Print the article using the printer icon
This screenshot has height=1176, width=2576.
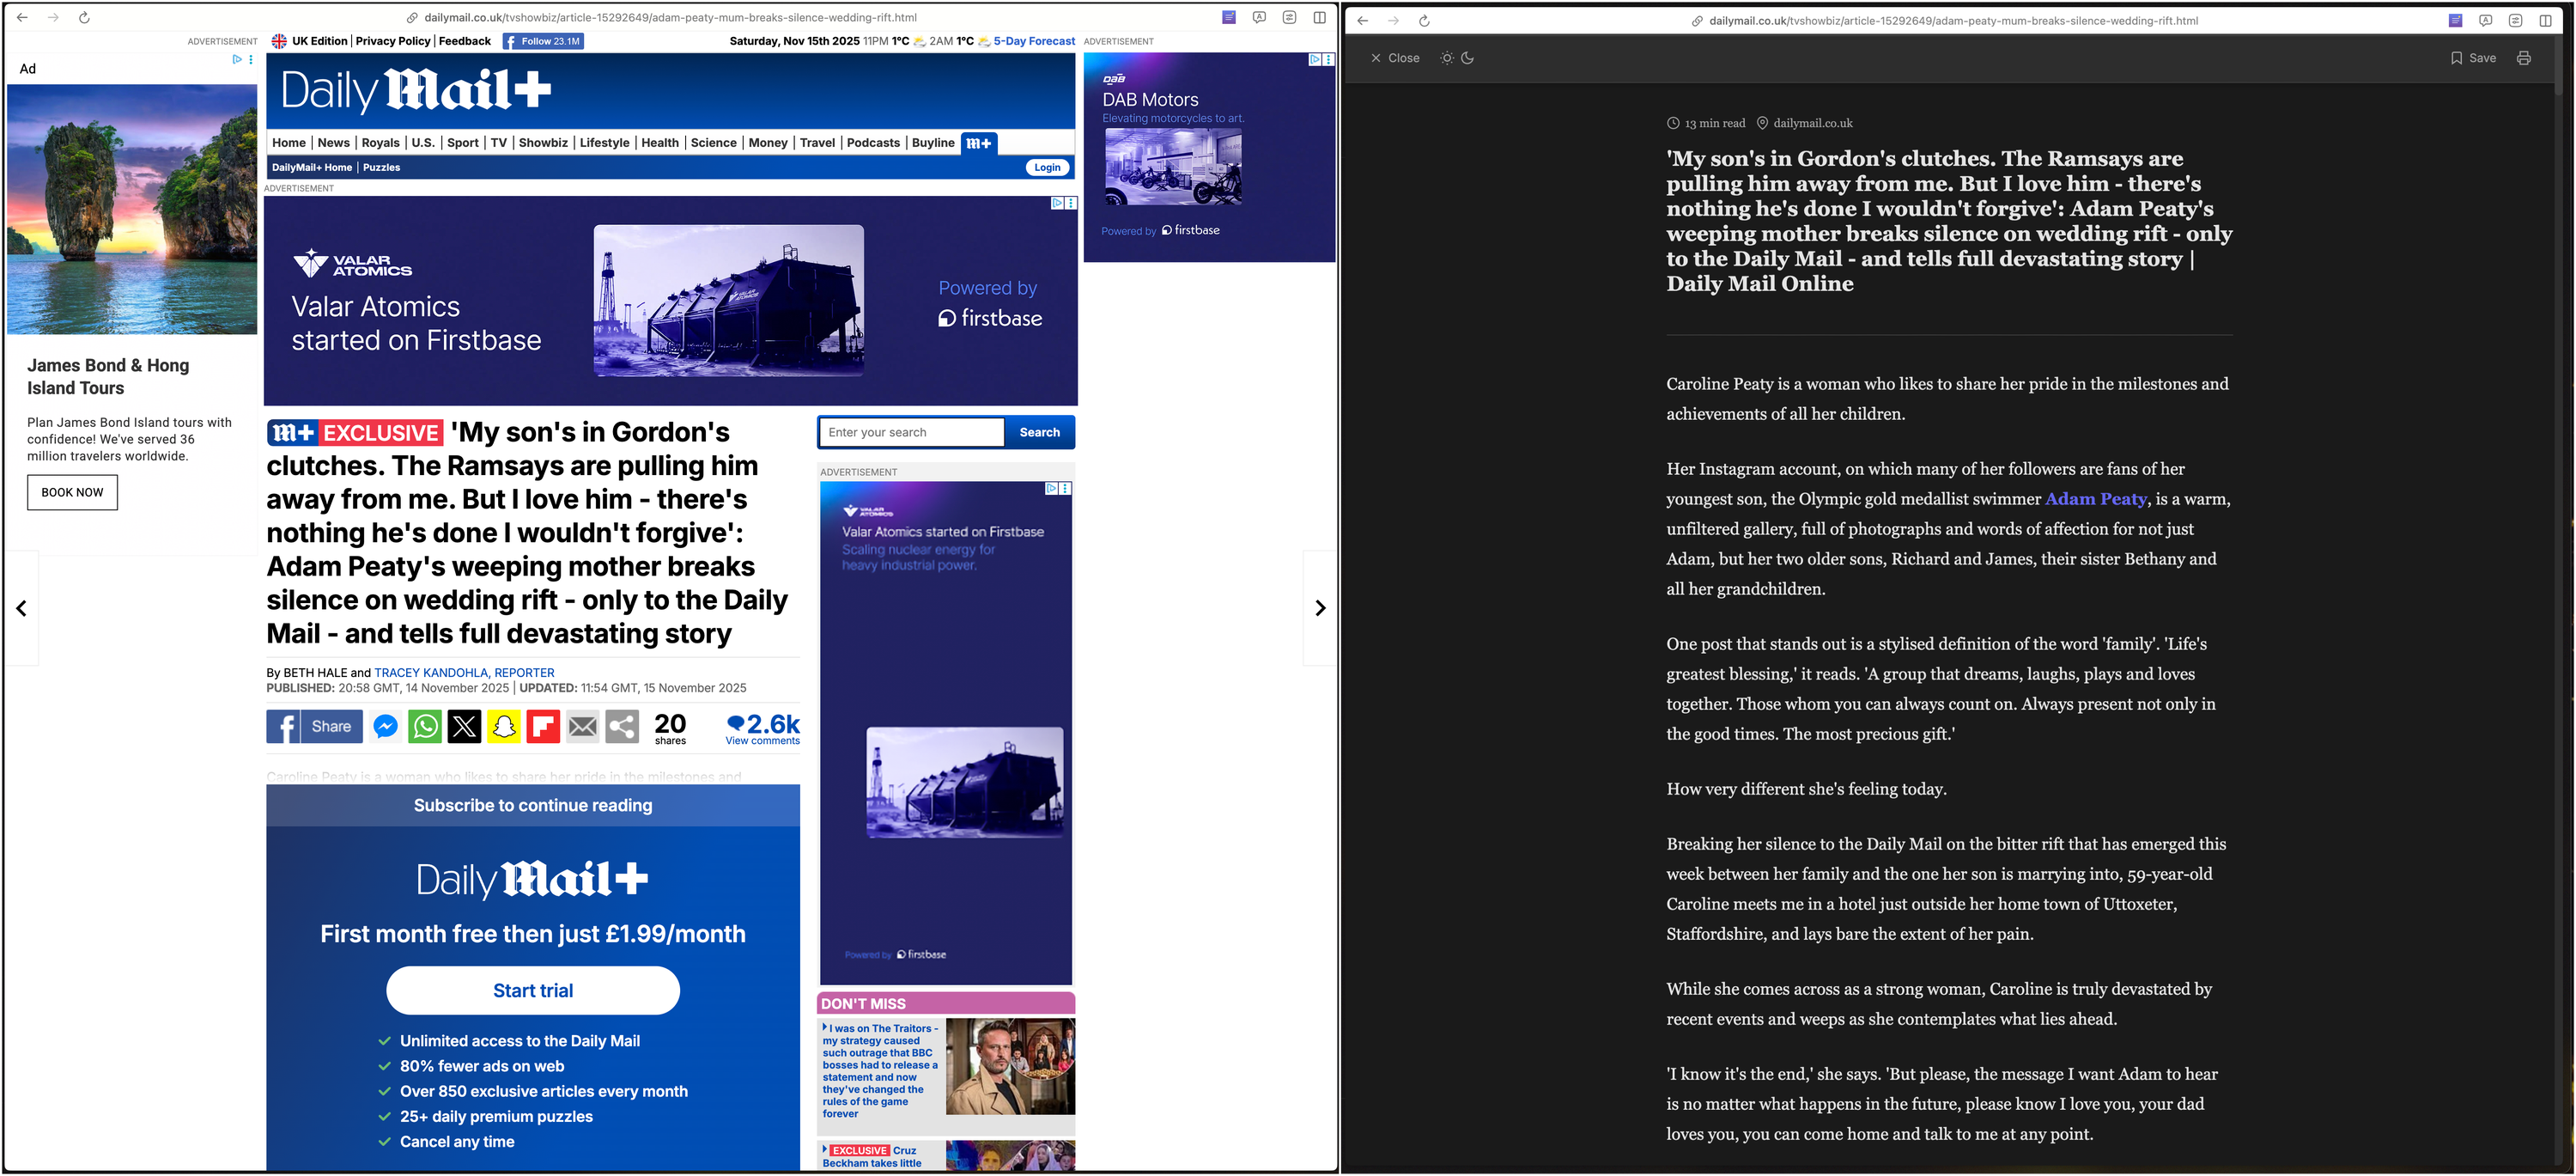2524,58
